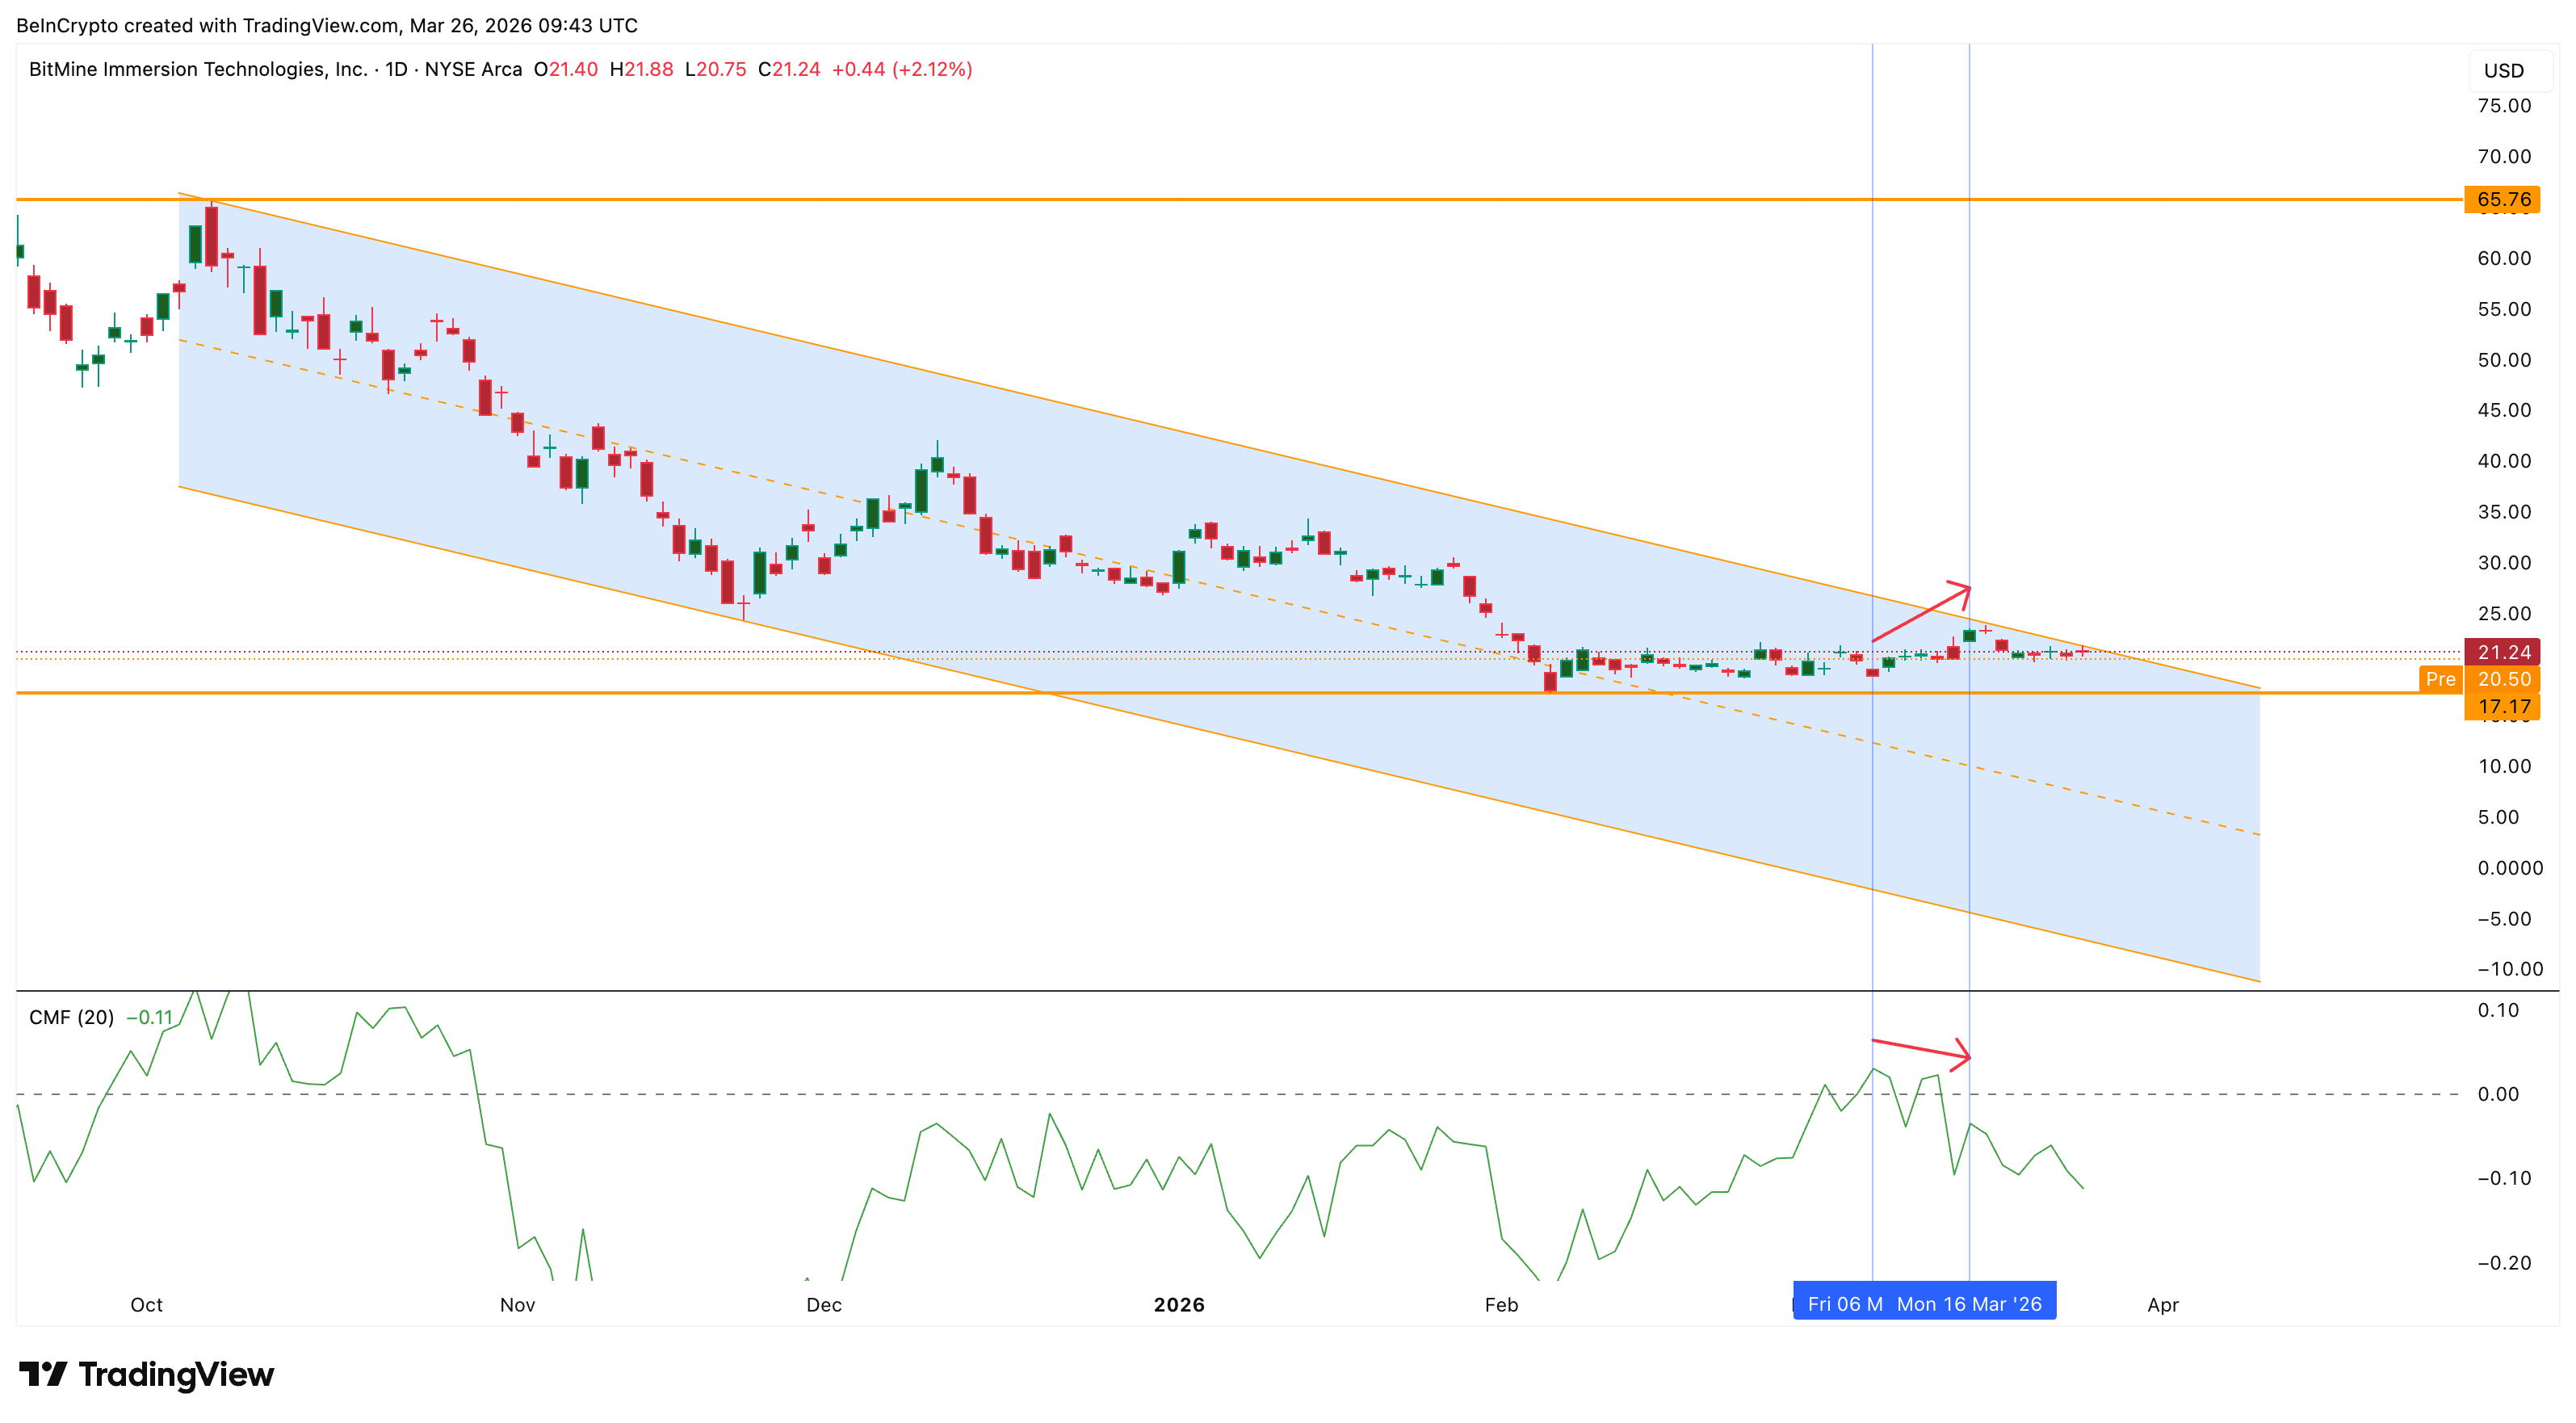Click the red arrow in CMF panel

tap(1921, 1050)
